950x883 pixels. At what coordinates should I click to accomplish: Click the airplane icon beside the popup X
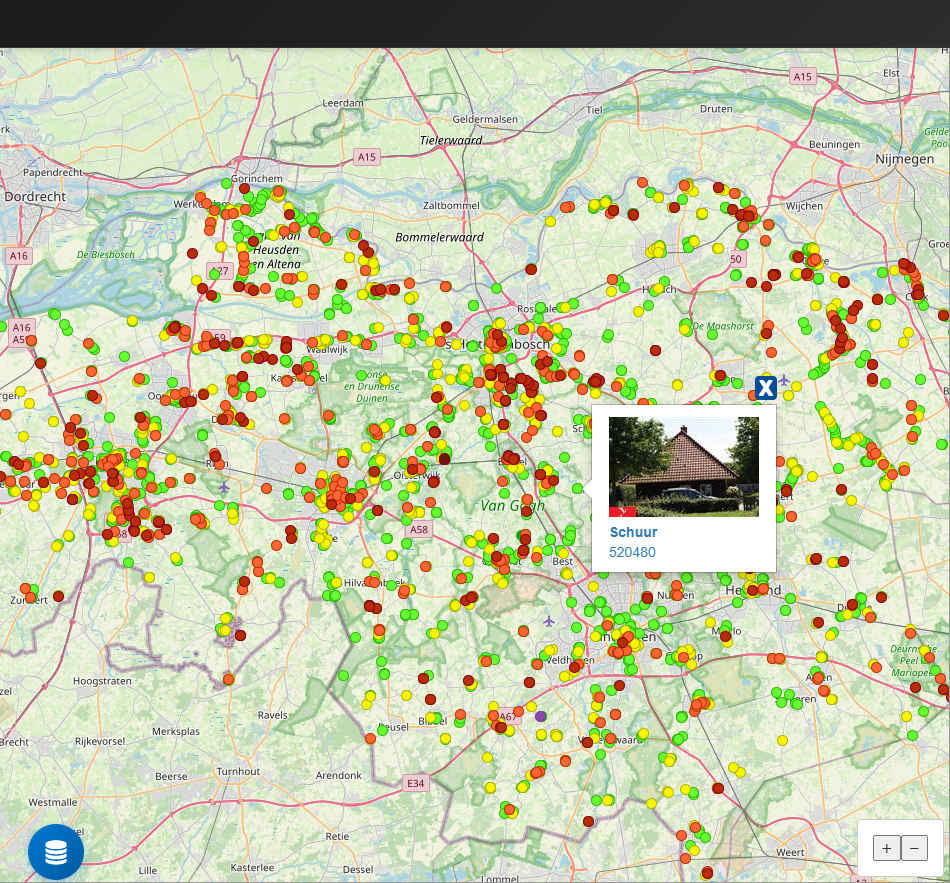coord(784,380)
